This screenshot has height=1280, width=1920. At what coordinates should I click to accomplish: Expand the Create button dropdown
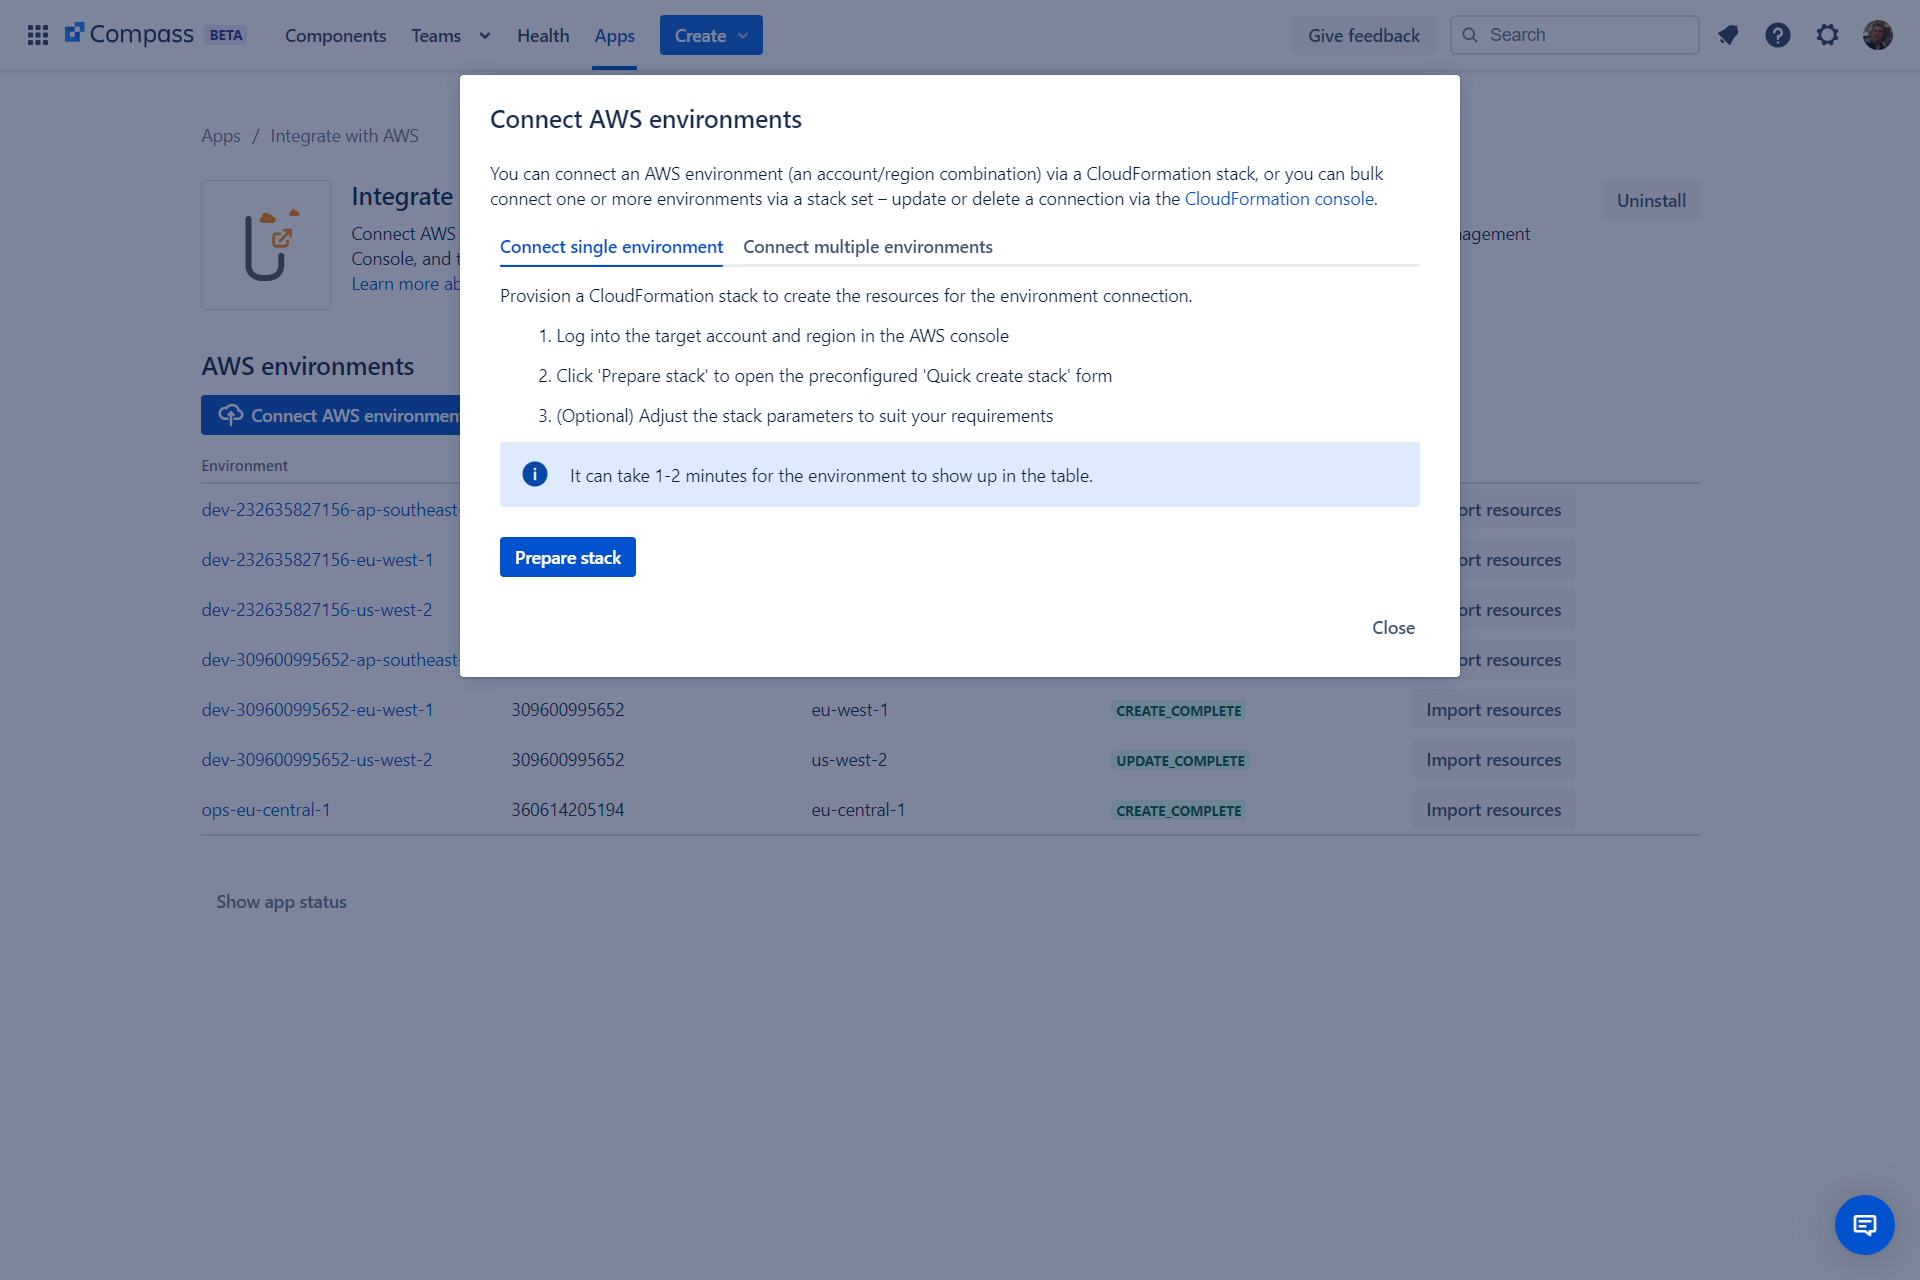pos(743,36)
